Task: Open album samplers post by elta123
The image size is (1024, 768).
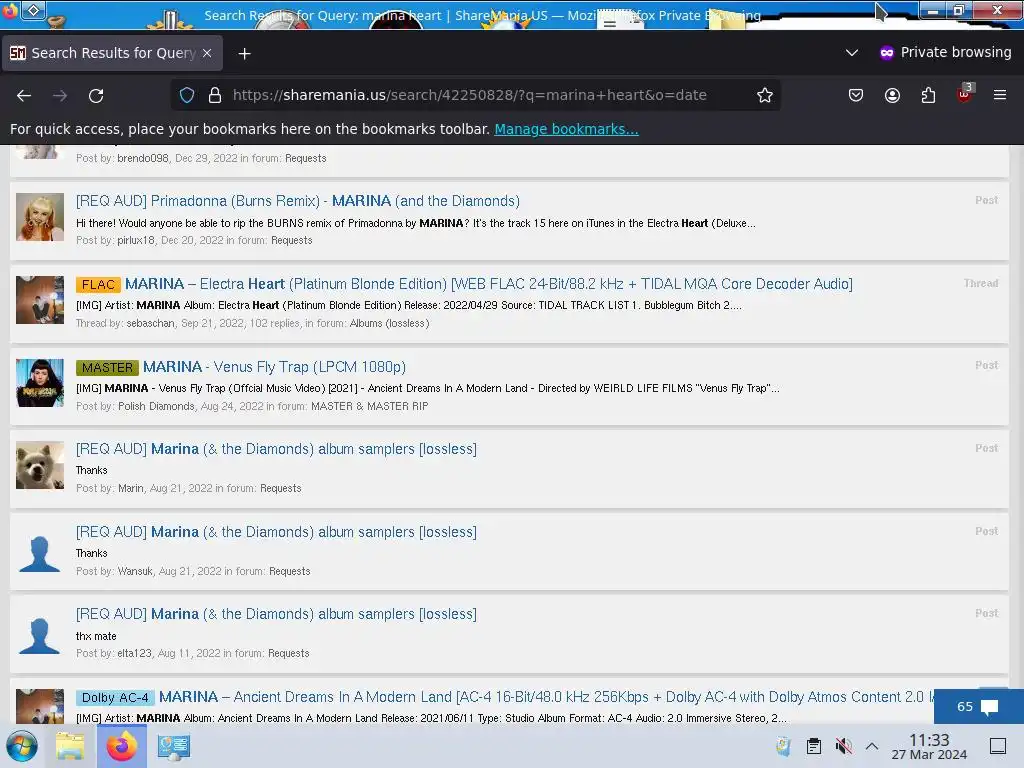Action: [x=276, y=615]
